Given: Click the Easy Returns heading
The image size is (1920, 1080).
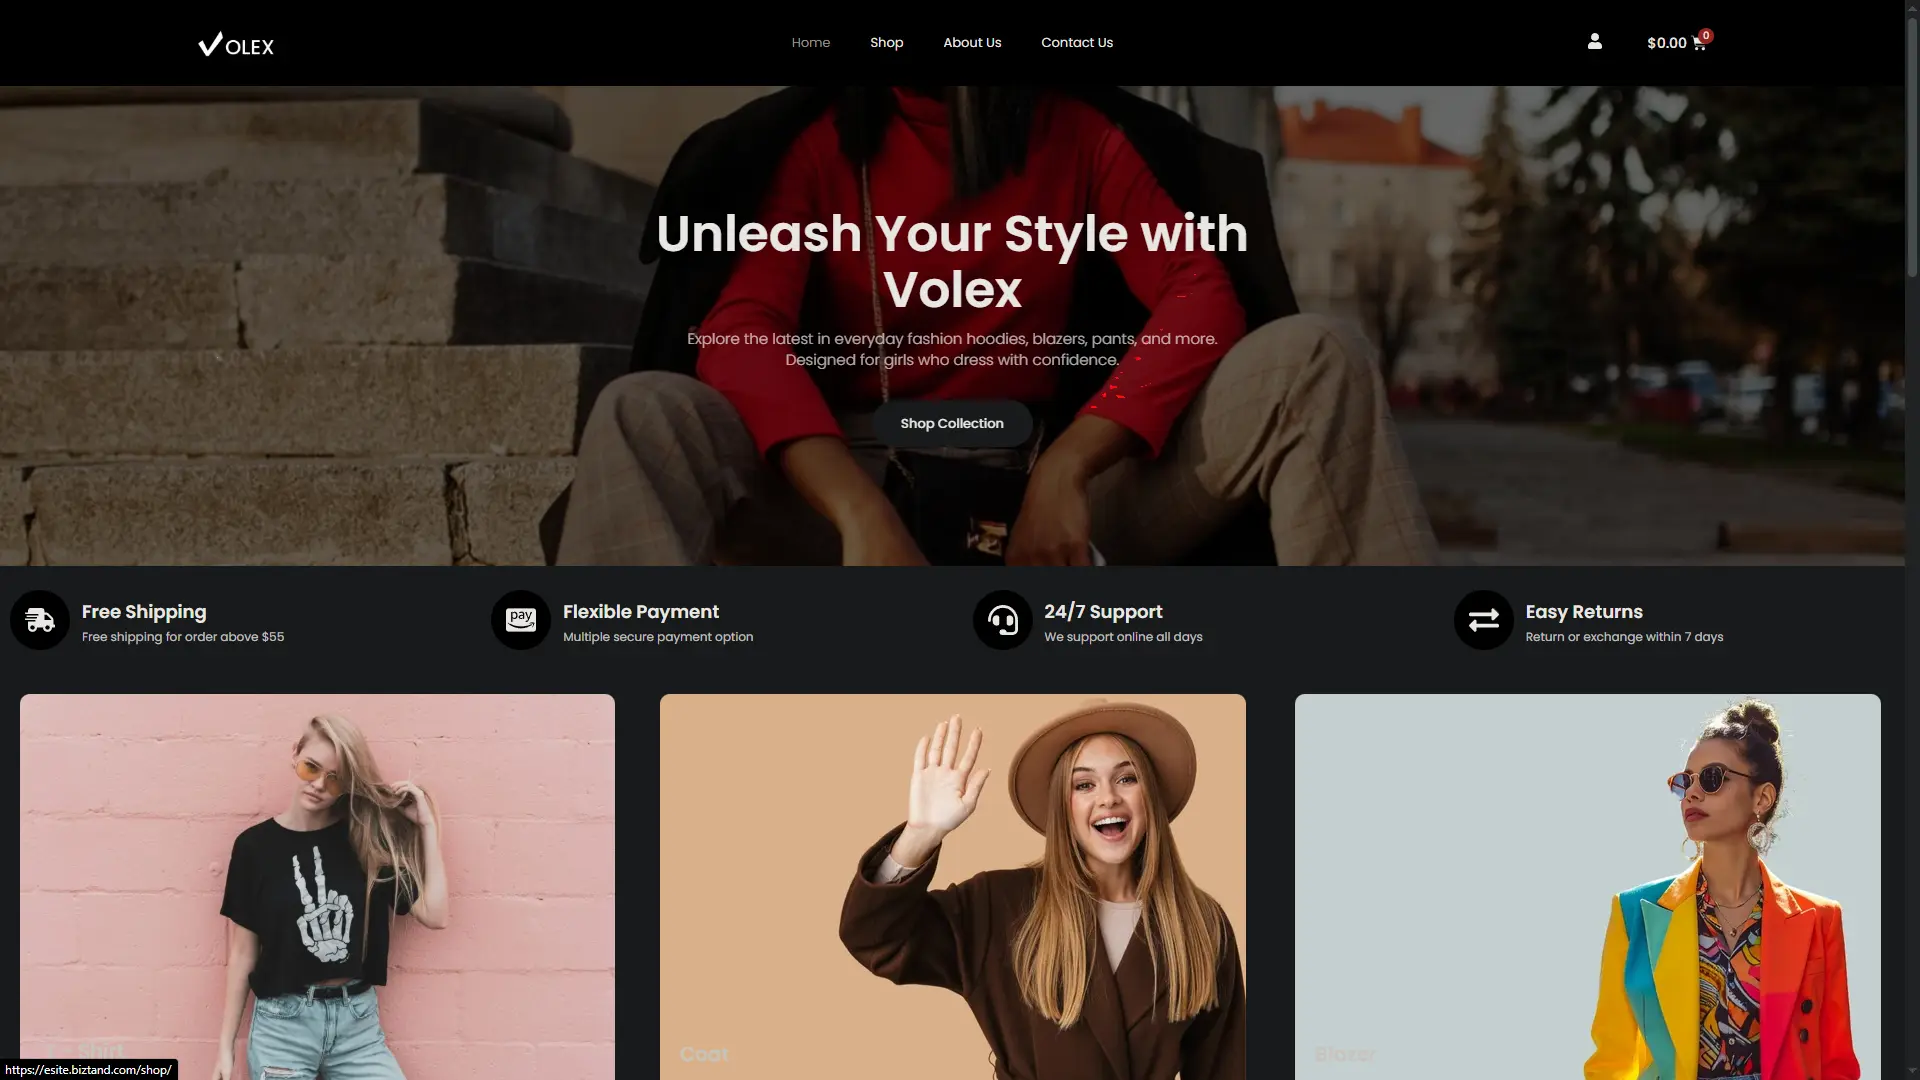Looking at the screenshot, I should pos(1584,612).
